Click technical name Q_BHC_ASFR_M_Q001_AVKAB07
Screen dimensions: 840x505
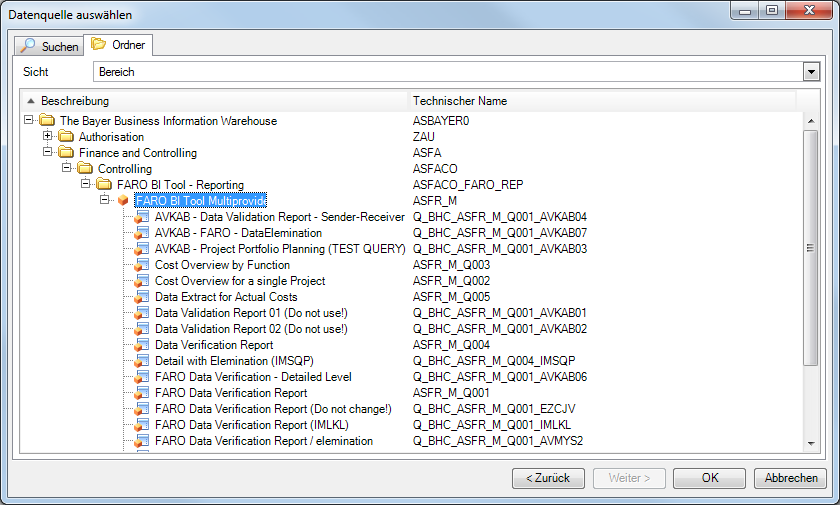pyautogui.click(x=500, y=233)
